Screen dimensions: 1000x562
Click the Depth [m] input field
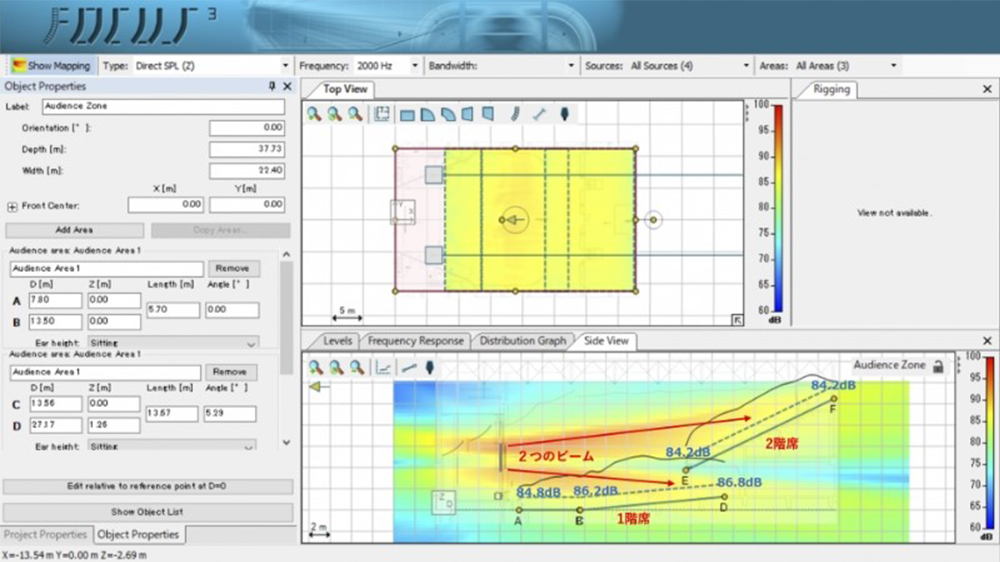click(248, 149)
